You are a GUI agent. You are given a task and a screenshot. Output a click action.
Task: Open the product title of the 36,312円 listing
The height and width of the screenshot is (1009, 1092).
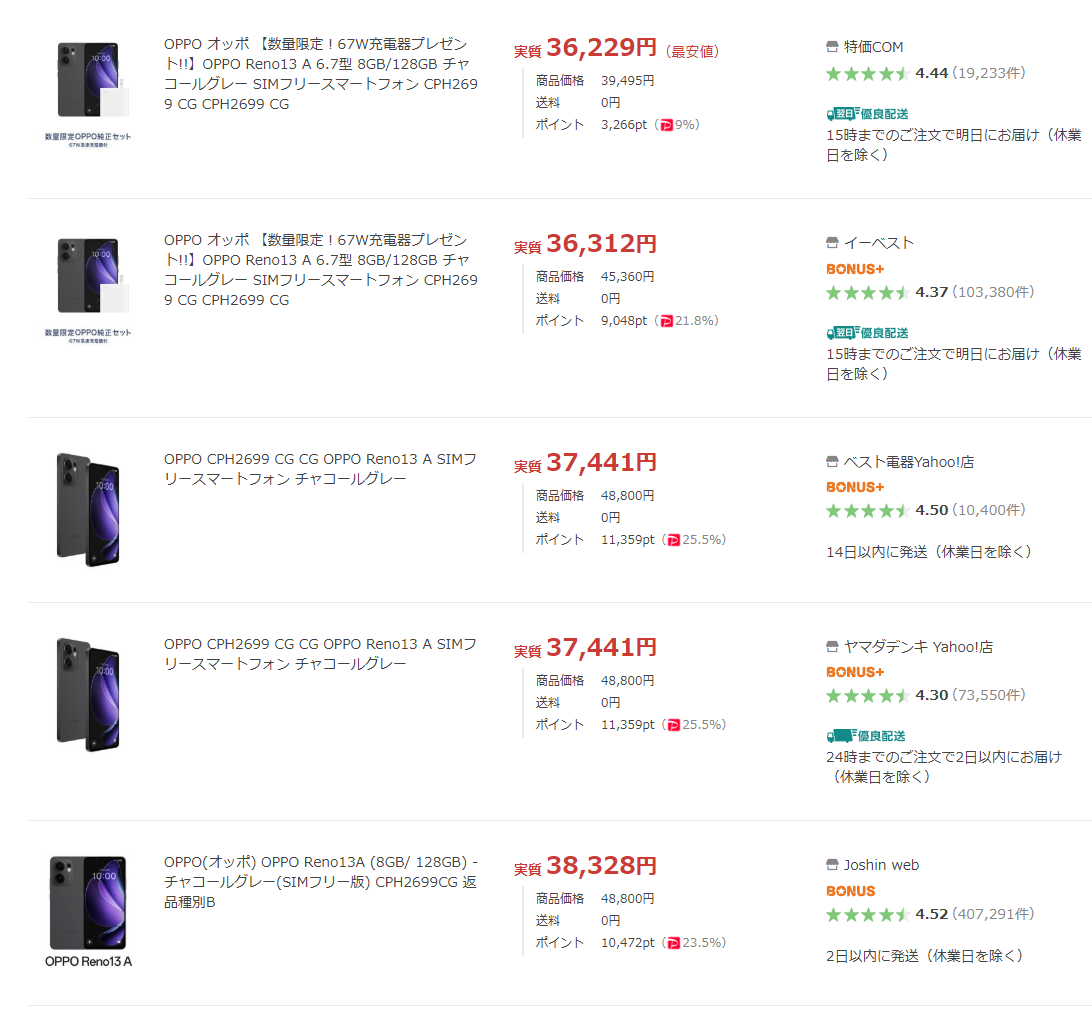[321, 270]
